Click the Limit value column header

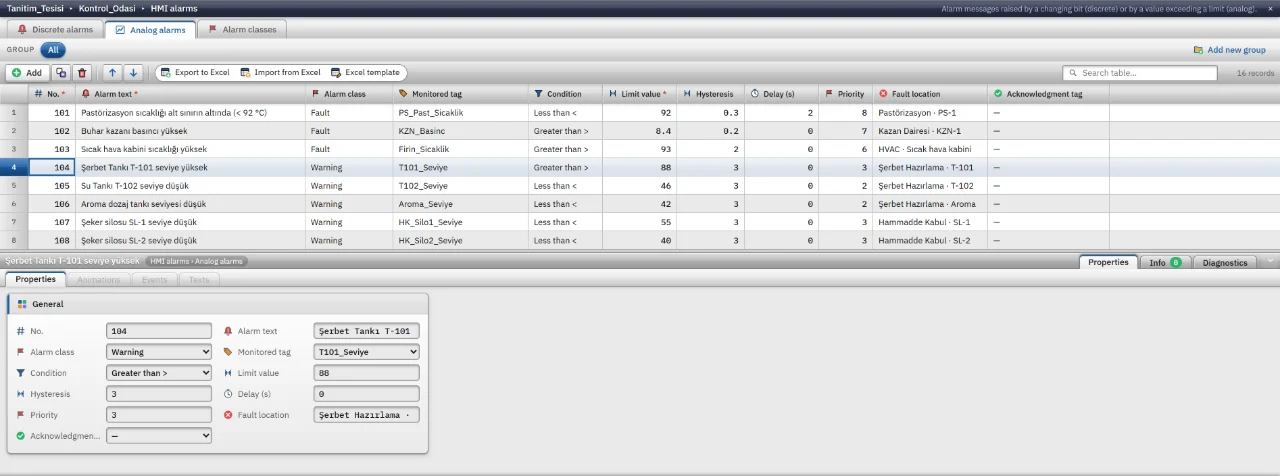tap(639, 94)
